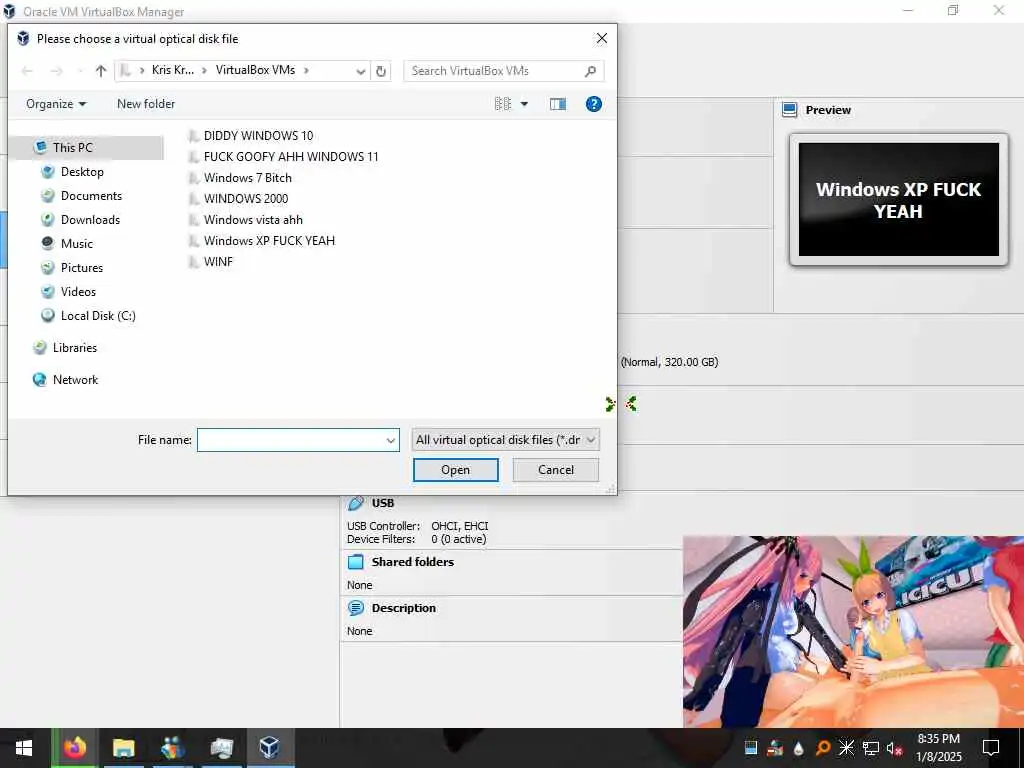Click the change view layout icon
This screenshot has height=768, width=1024.
coord(503,104)
